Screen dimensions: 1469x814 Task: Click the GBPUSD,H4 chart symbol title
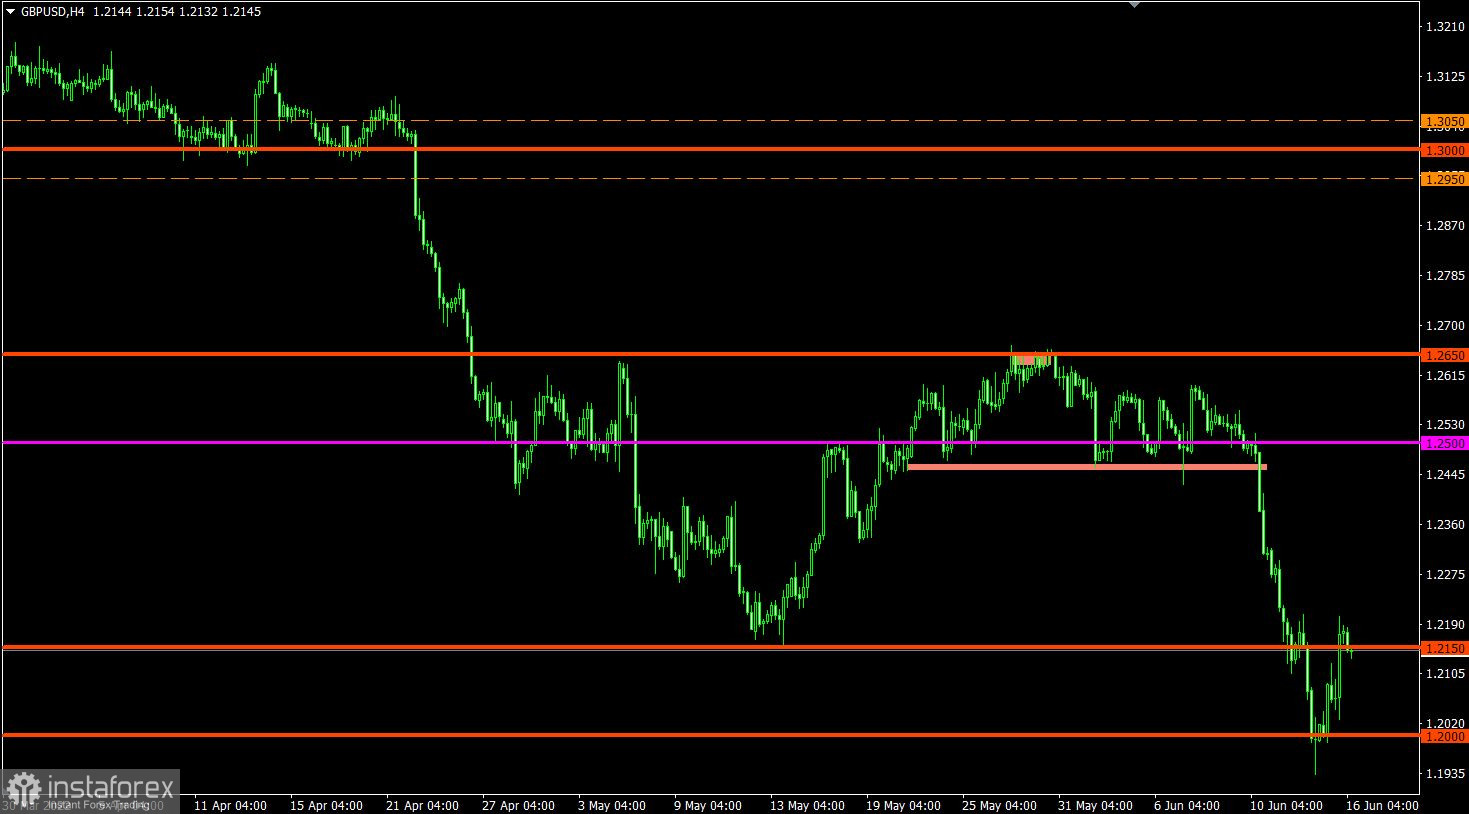[x=52, y=12]
